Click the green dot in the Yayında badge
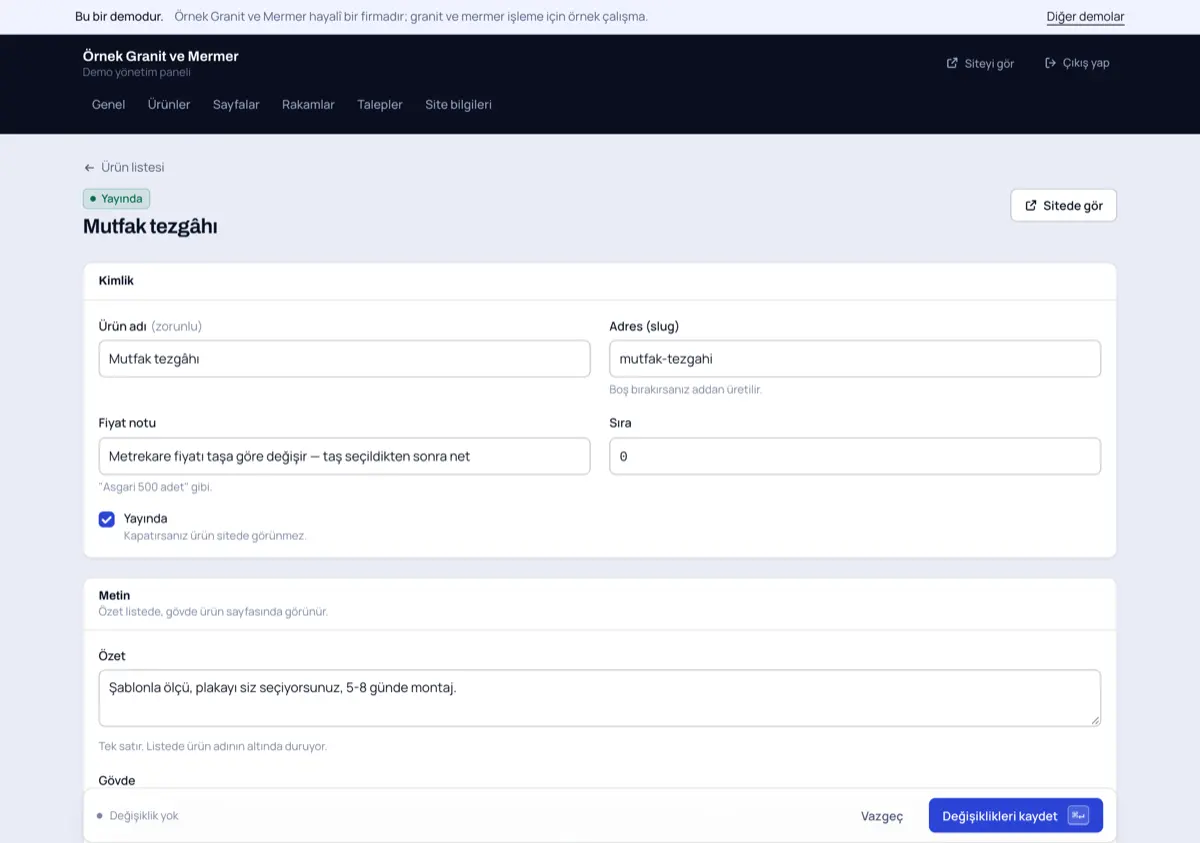This screenshot has height=843, width=1200. click(x=93, y=199)
